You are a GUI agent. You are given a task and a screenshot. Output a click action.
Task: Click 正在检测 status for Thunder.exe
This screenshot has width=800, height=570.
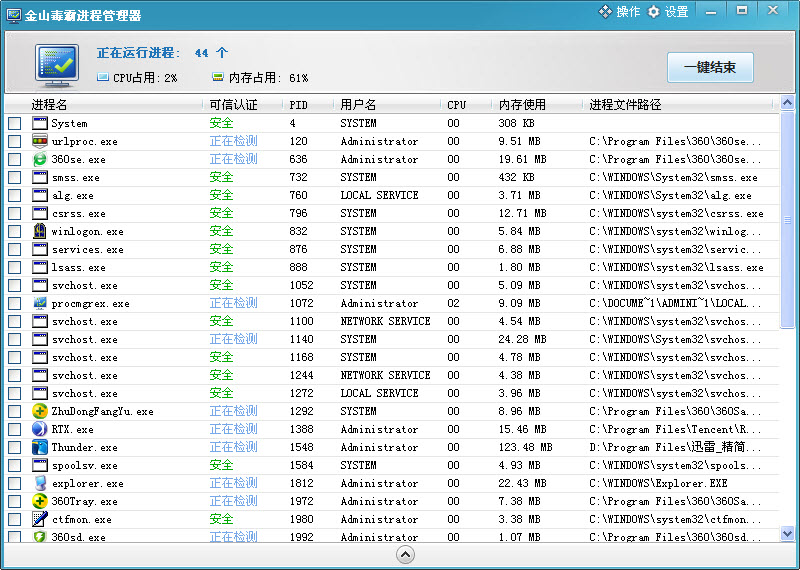(x=233, y=447)
